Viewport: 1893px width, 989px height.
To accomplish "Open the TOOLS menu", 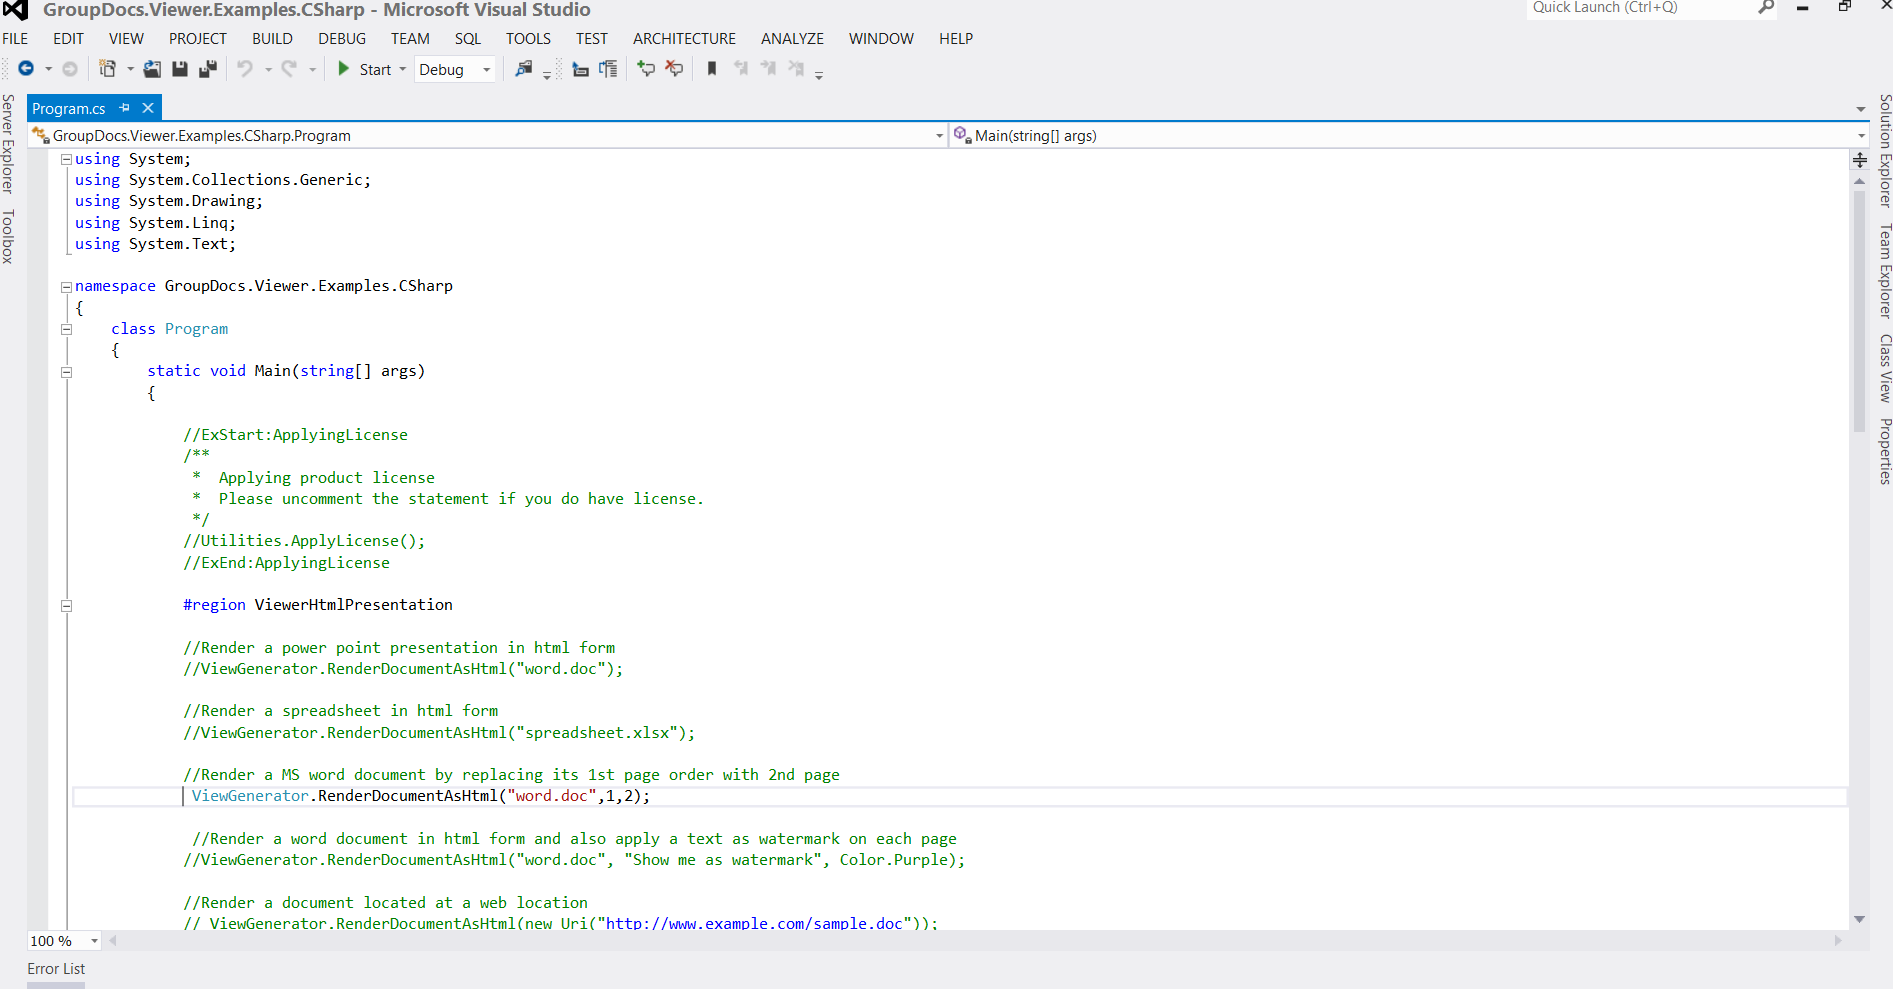I will (x=528, y=39).
